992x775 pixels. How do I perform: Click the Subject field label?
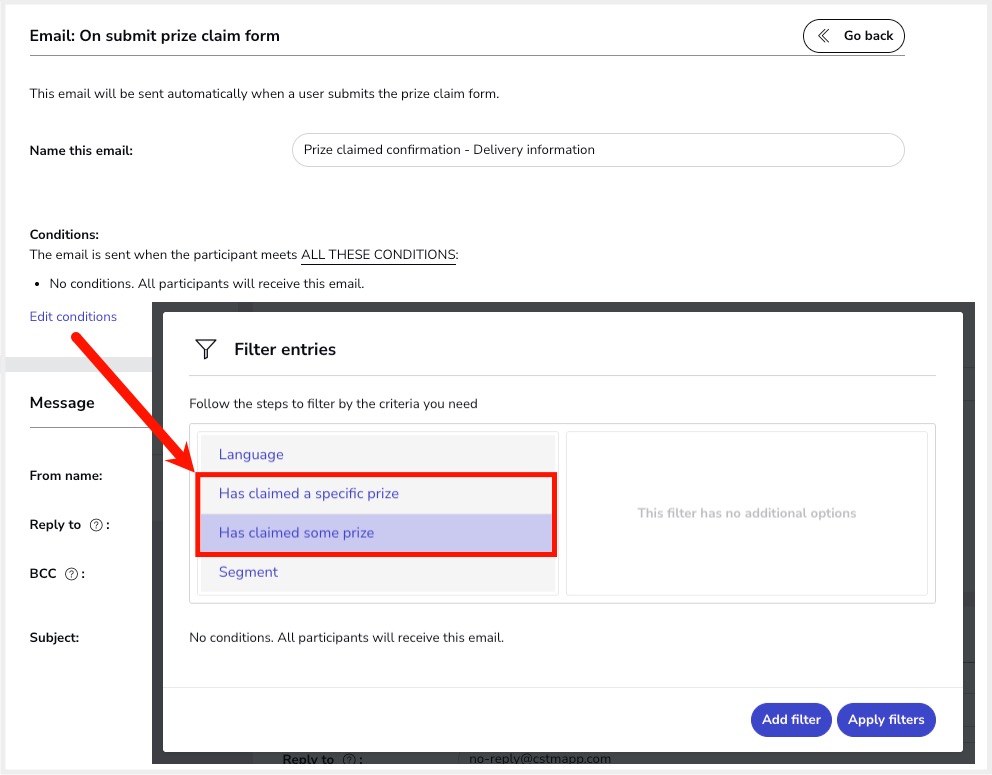pyautogui.click(x=54, y=637)
